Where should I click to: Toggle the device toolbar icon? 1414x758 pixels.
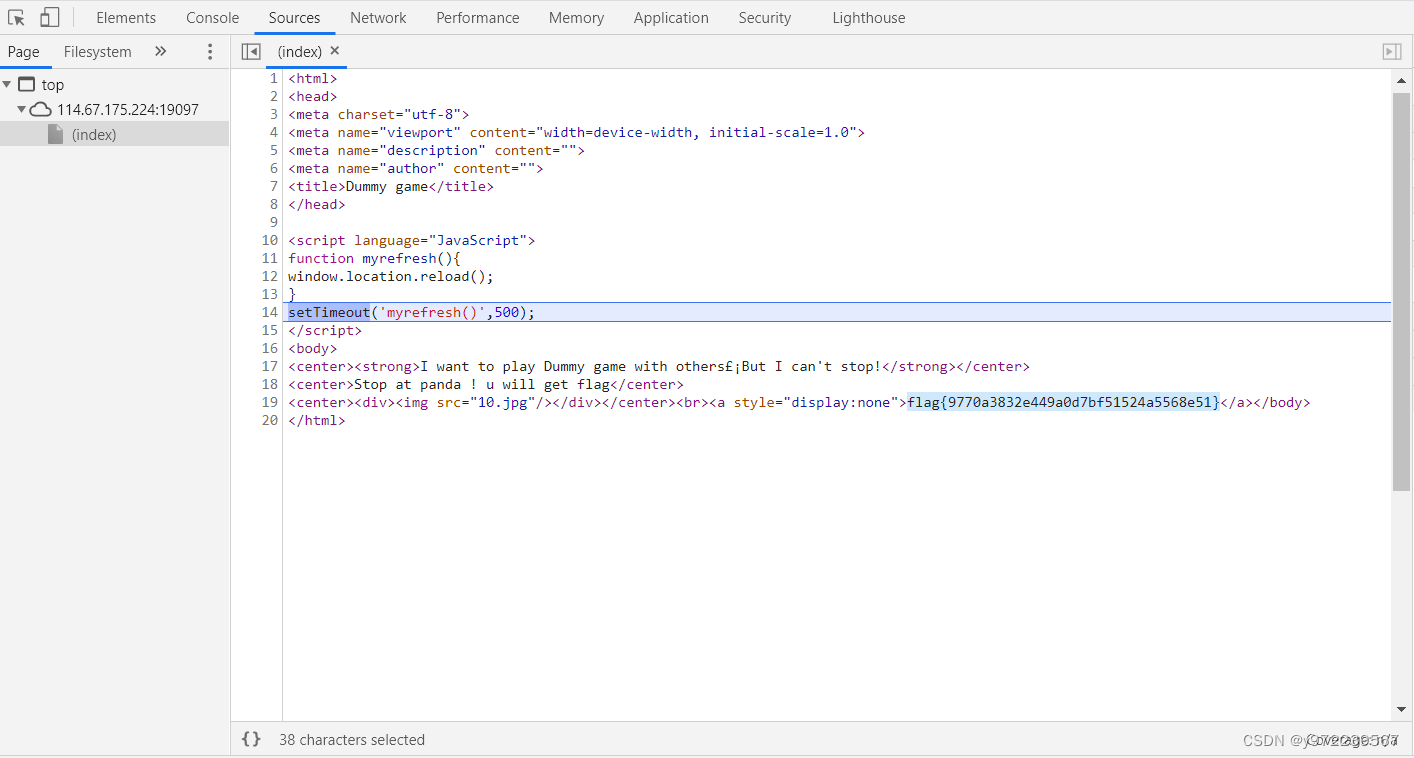[49, 17]
